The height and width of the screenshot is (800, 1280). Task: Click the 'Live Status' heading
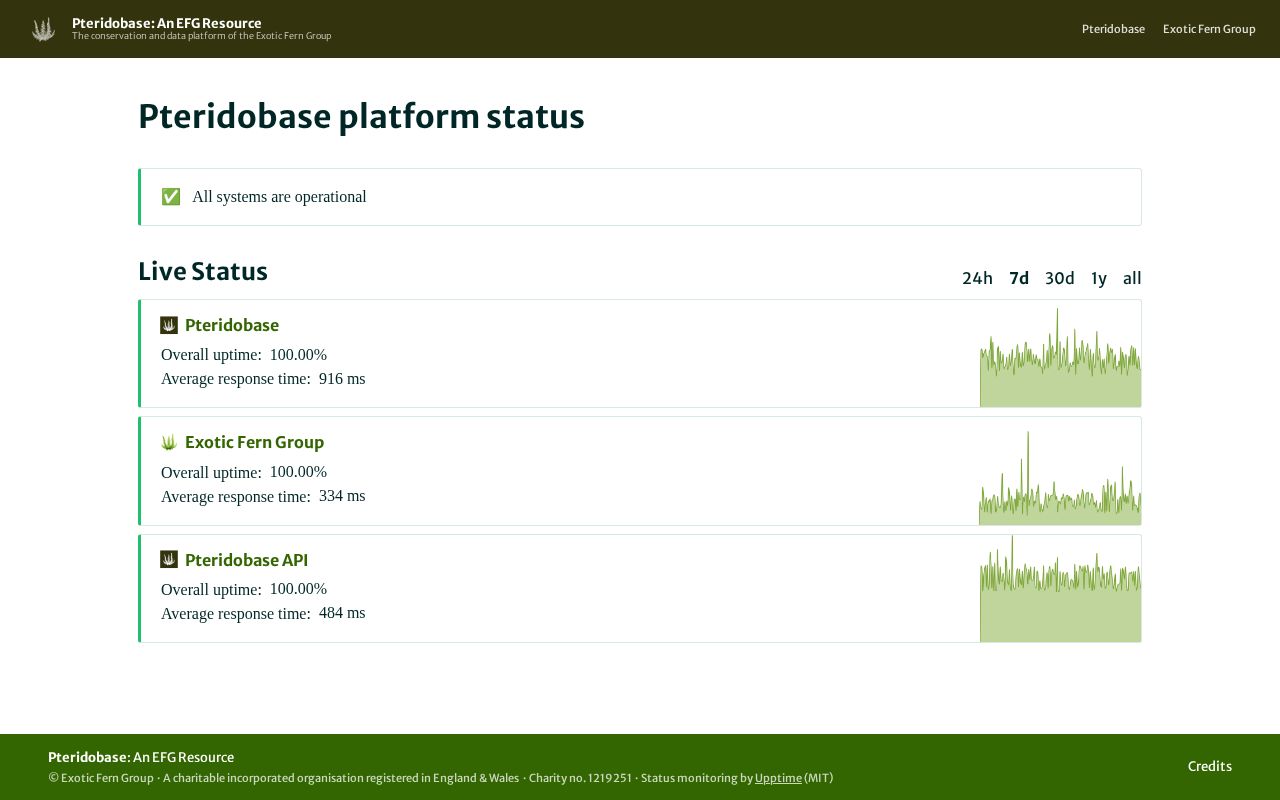[x=203, y=272]
